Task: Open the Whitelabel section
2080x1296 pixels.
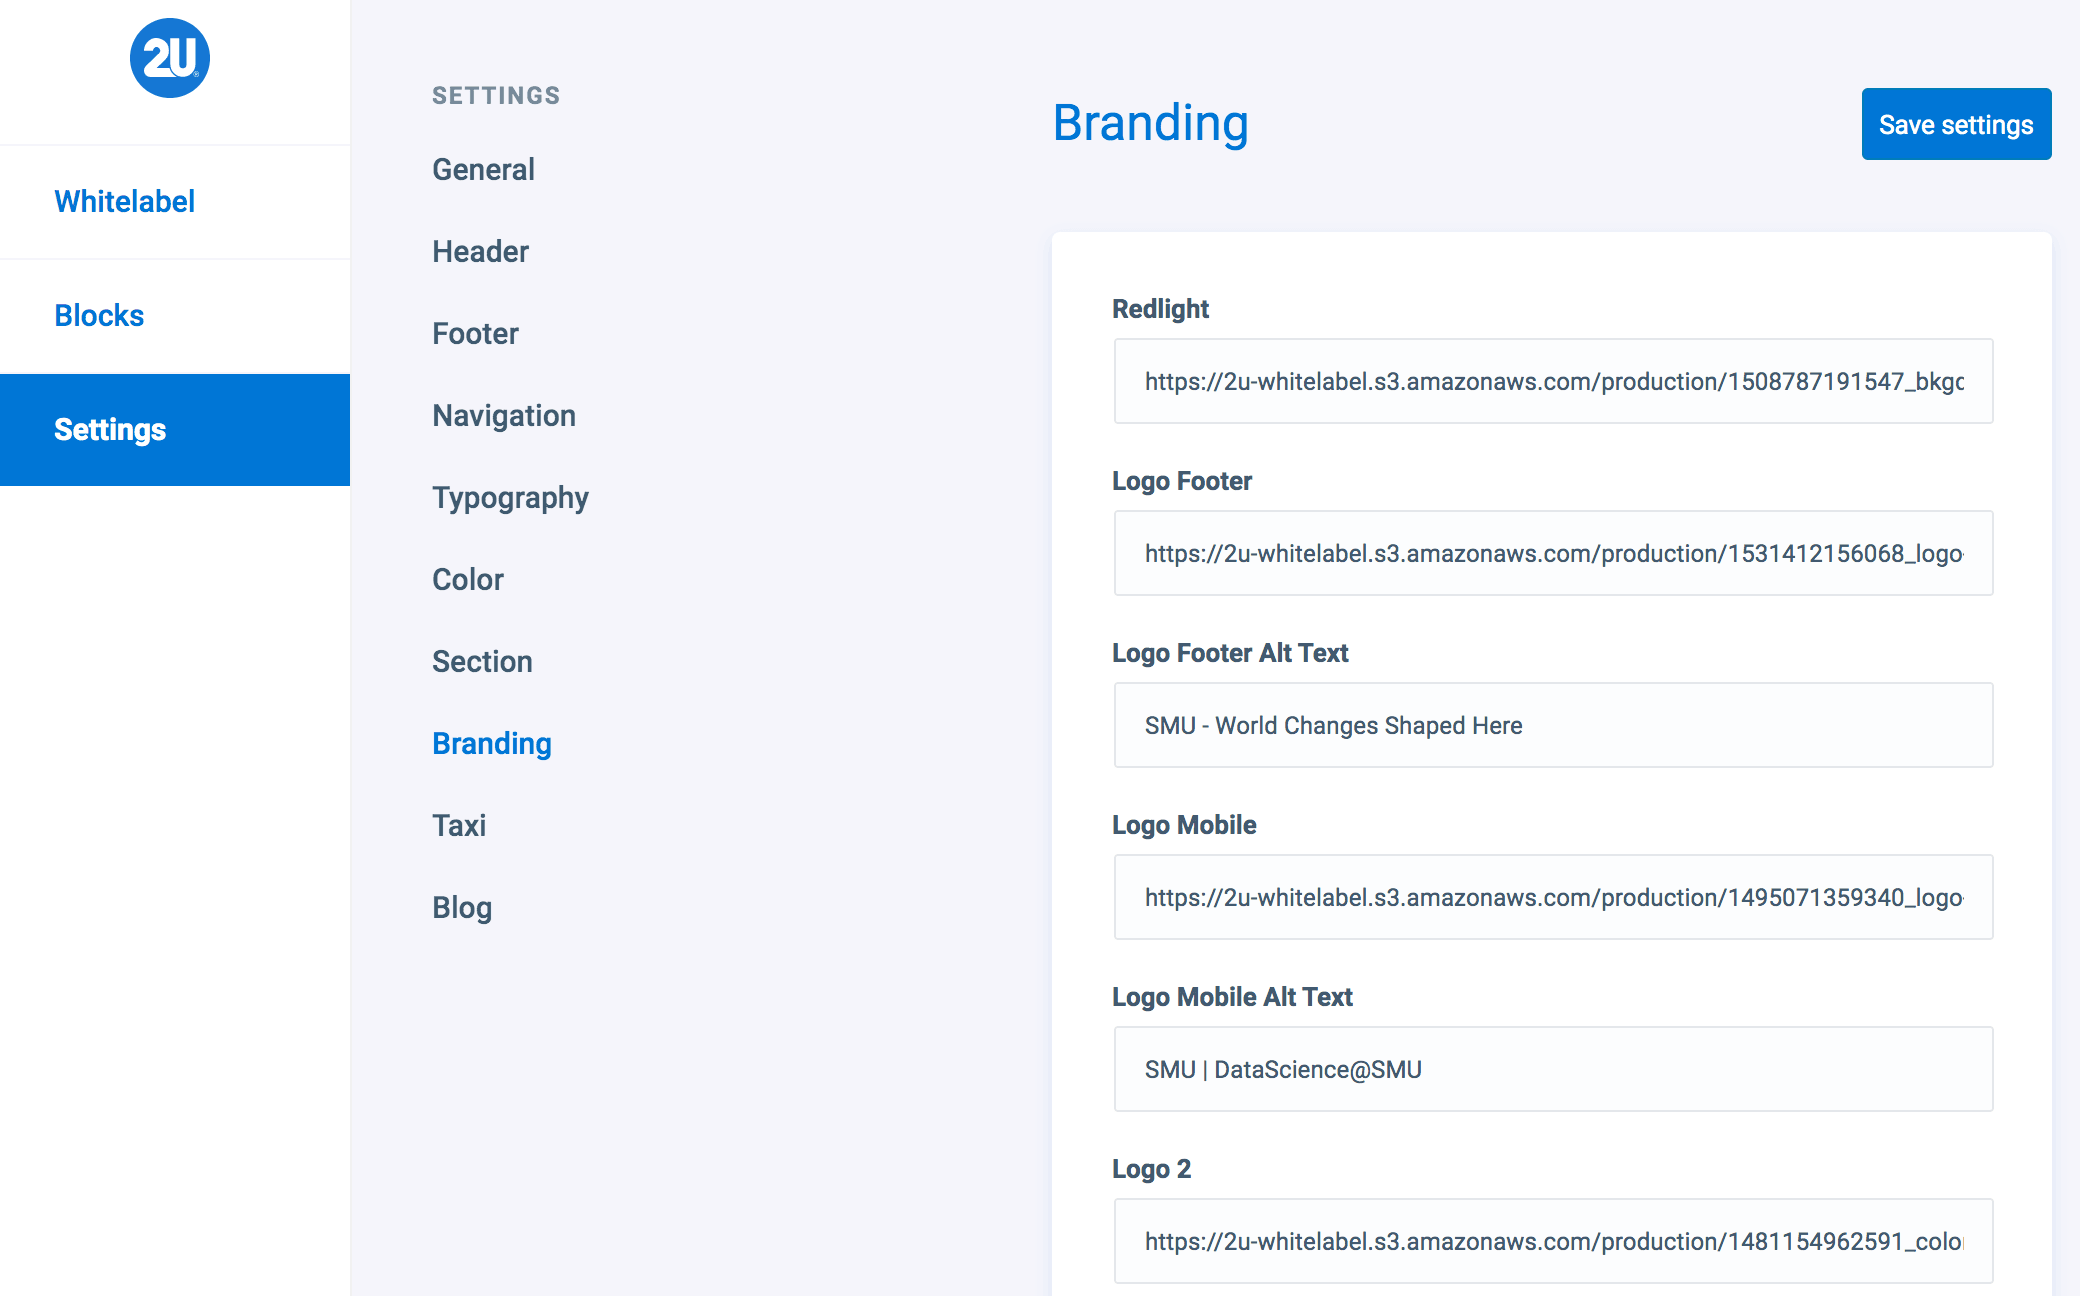Action: coord(125,202)
